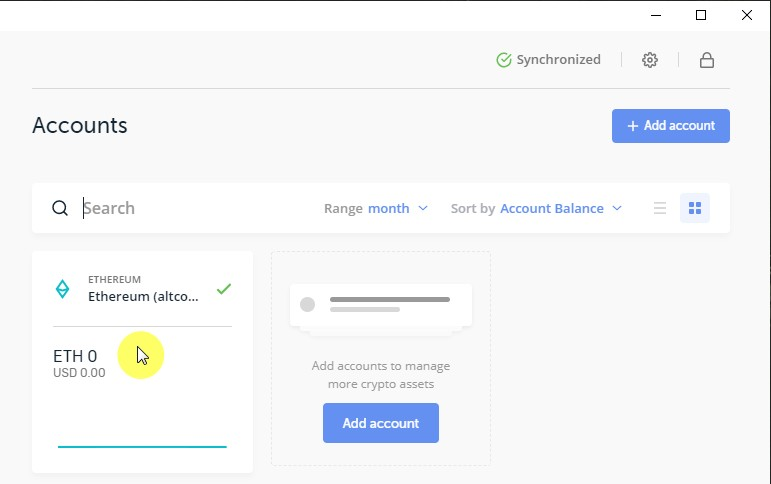
Task: Open the settings gear icon
Action: click(x=650, y=60)
